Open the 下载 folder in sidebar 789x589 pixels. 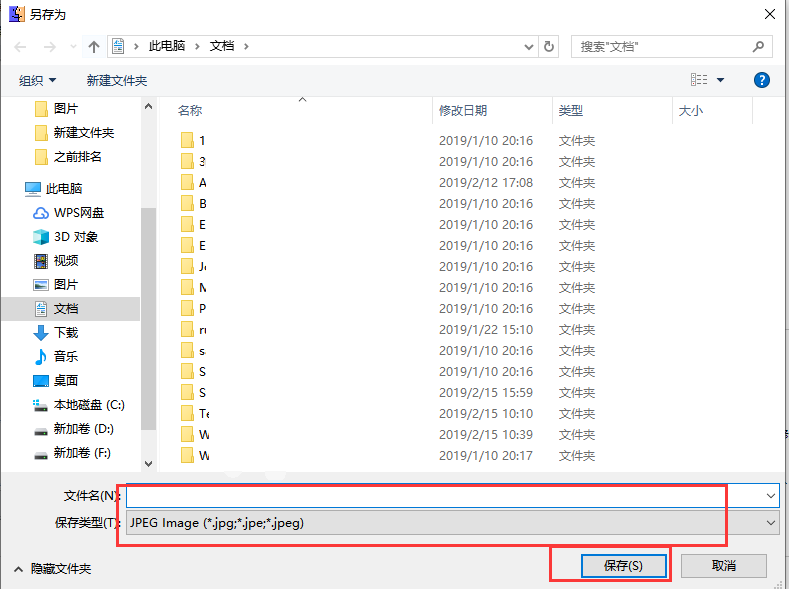point(65,333)
